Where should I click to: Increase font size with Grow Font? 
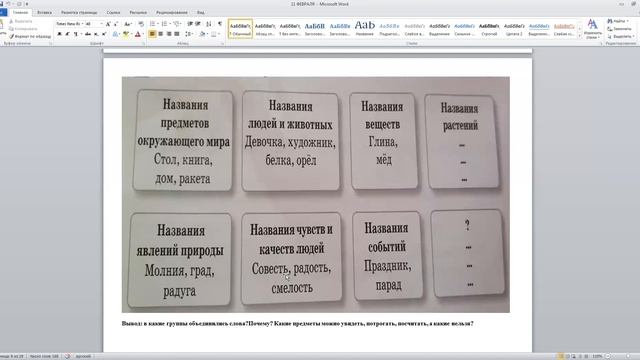coord(108,24)
